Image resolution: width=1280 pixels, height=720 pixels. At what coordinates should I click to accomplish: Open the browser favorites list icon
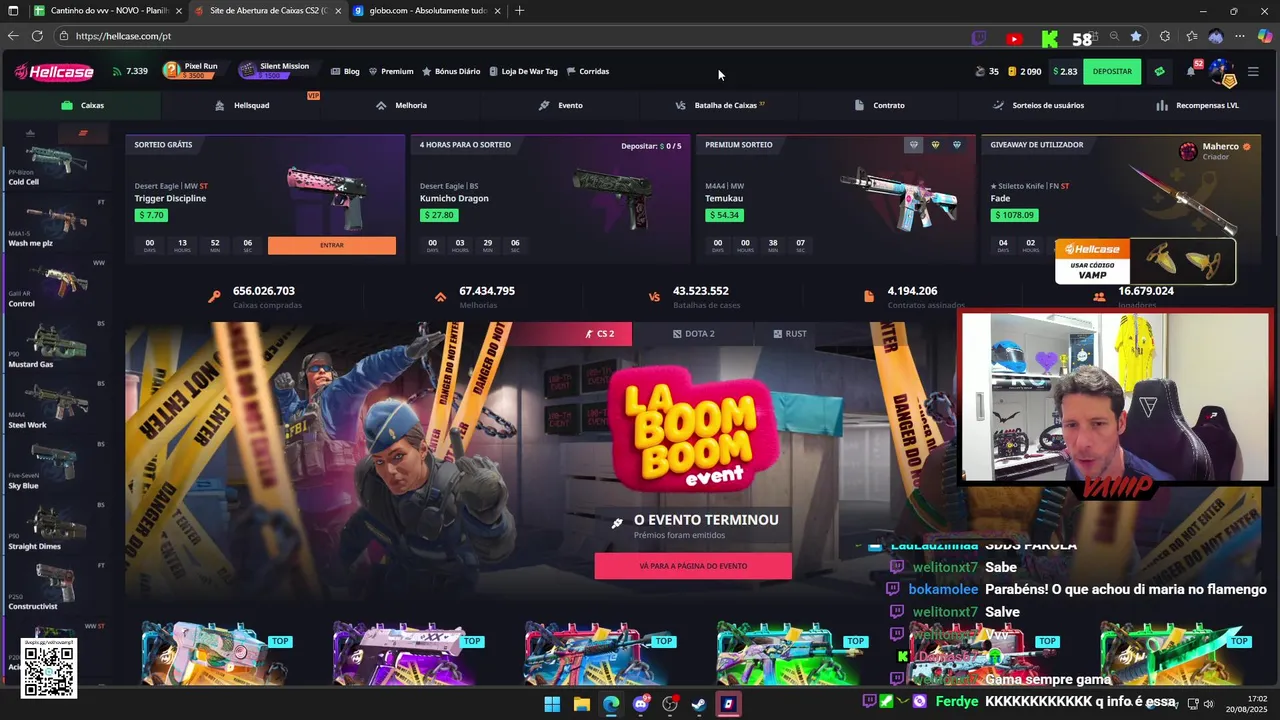[x=1191, y=36]
